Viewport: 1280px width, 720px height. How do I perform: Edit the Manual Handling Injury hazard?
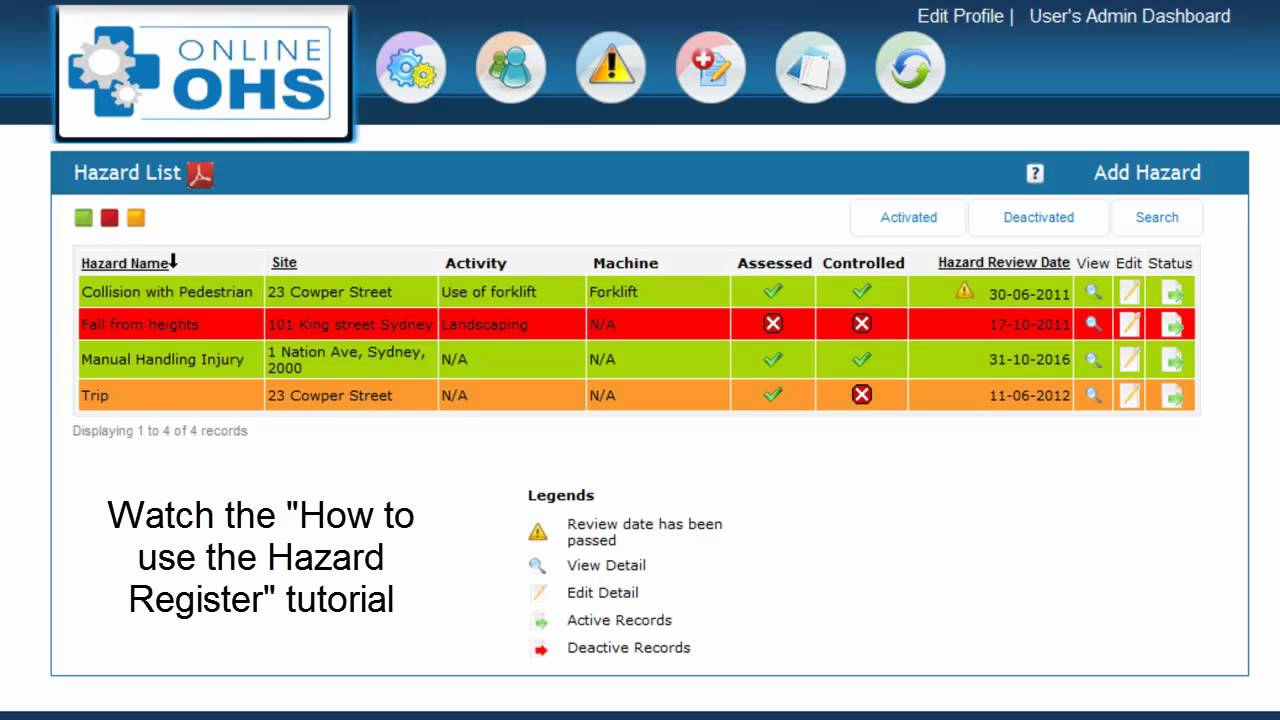coord(1129,359)
